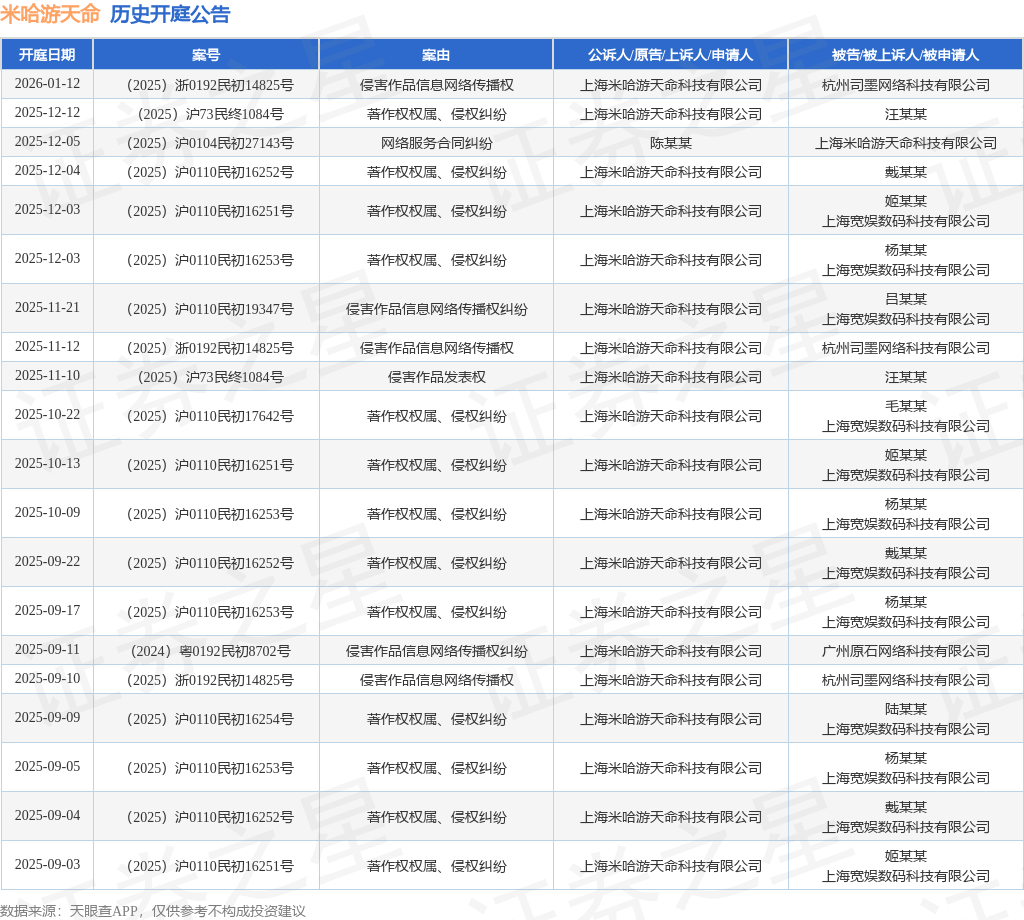
Task: Select defendant 陆某某 in the table
Action: [905, 709]
